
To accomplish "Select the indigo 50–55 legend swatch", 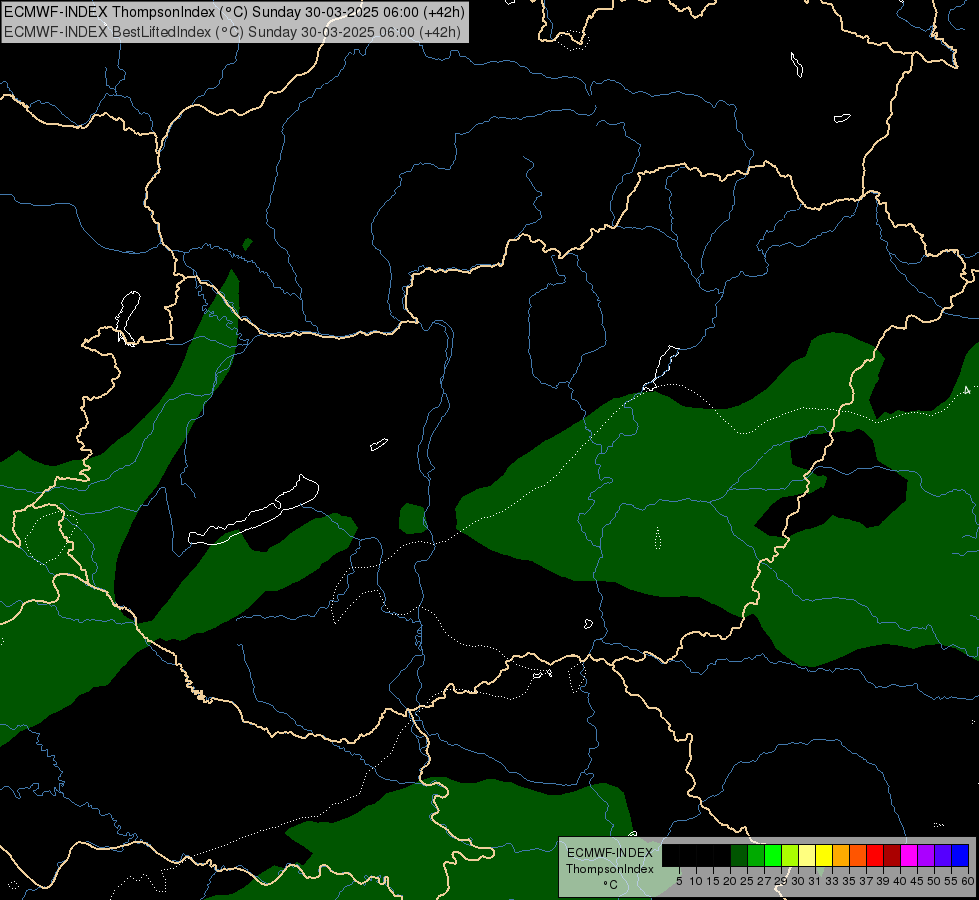I will [x=943, y=855].
